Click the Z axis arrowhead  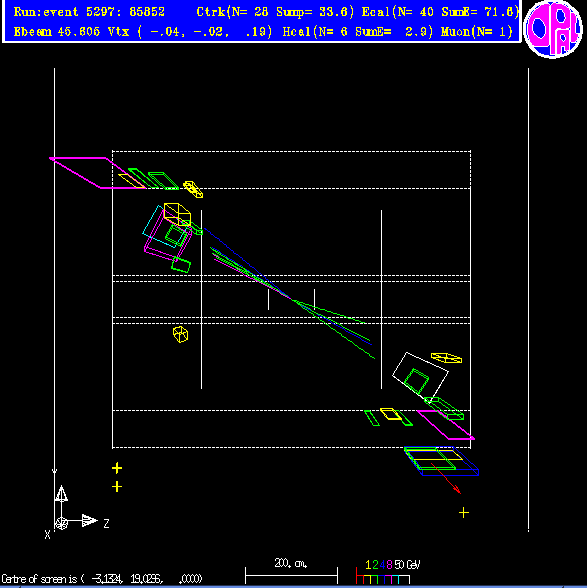click(x=90, y=520)
